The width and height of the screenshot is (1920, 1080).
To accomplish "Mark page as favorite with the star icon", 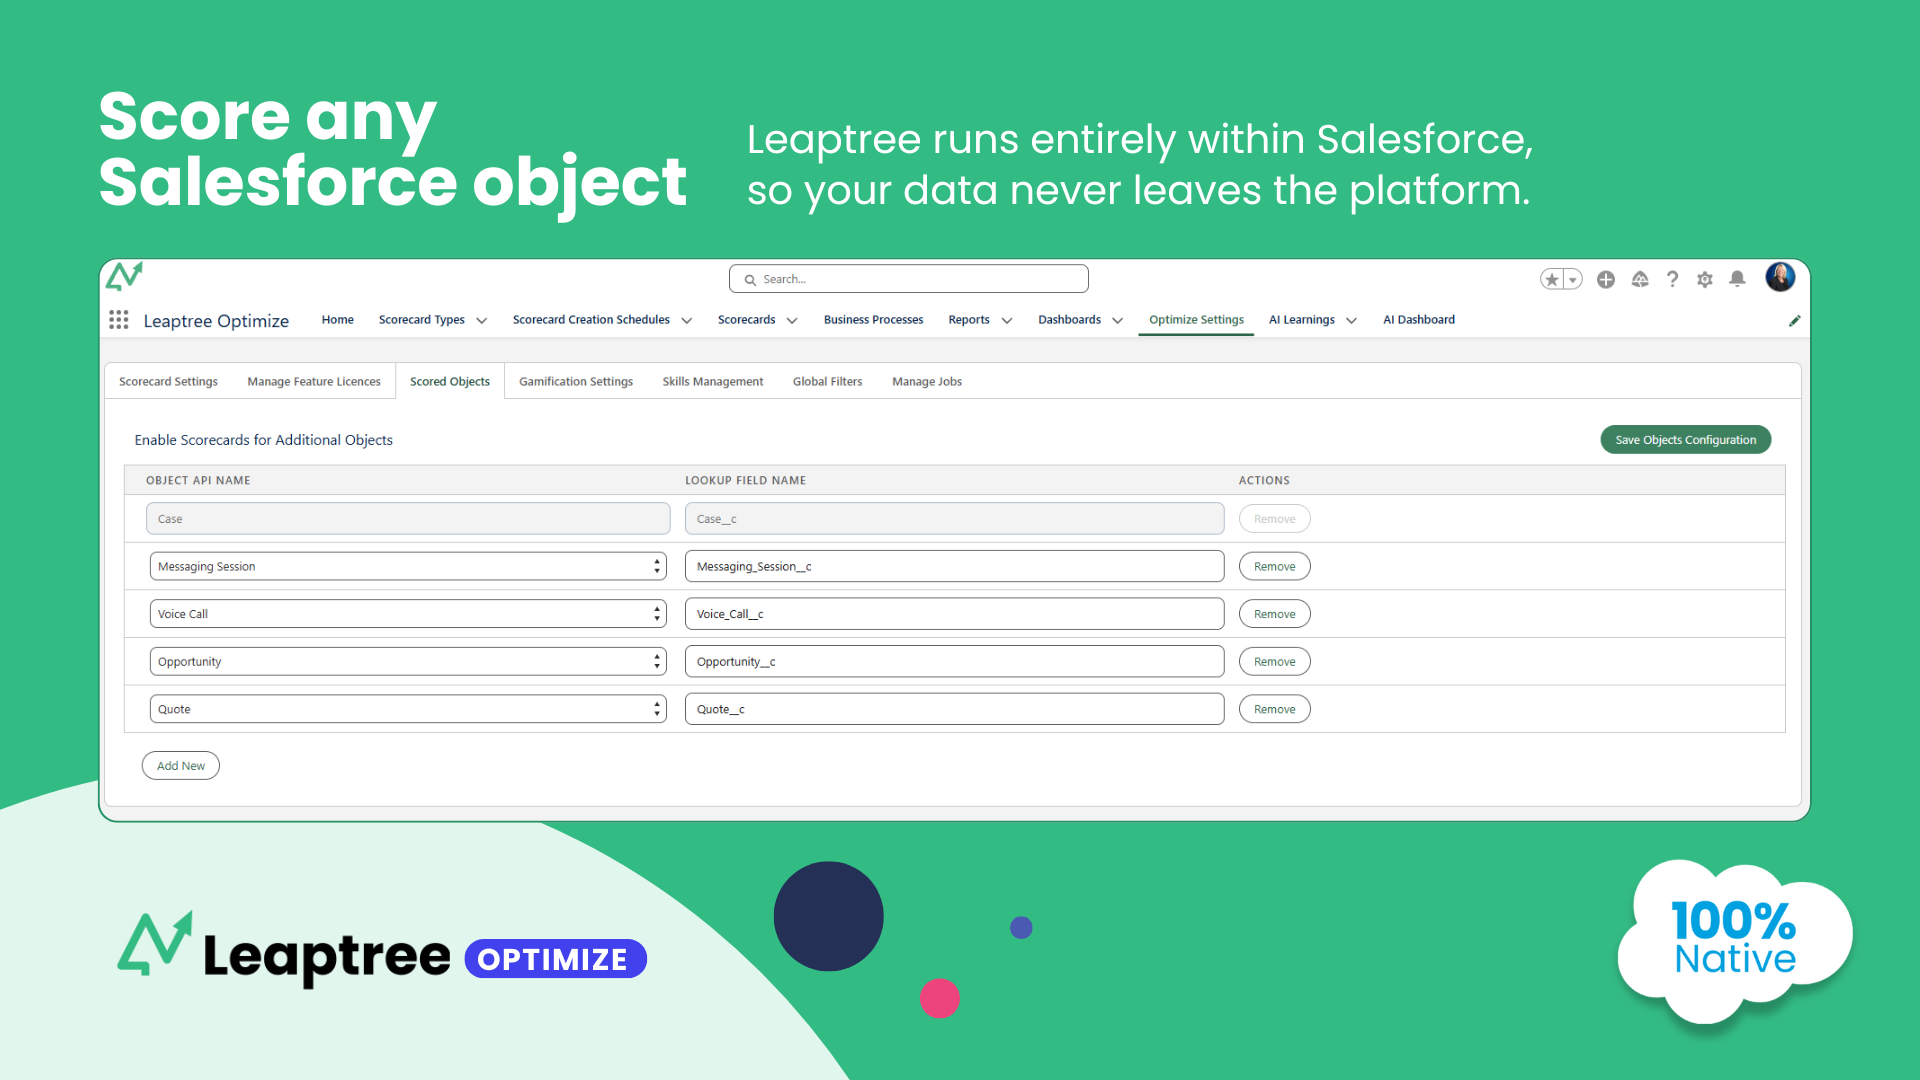I will pos(1552,279).
